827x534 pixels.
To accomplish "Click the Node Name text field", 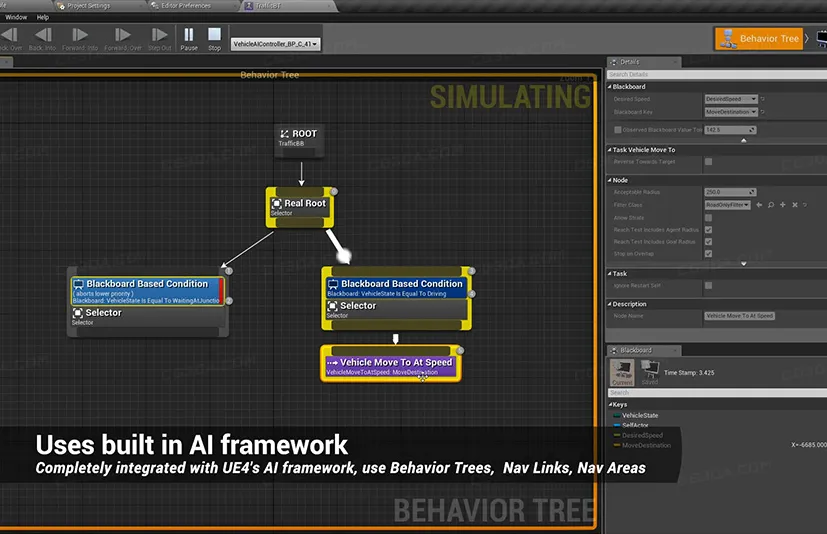I will coord(739,316).
